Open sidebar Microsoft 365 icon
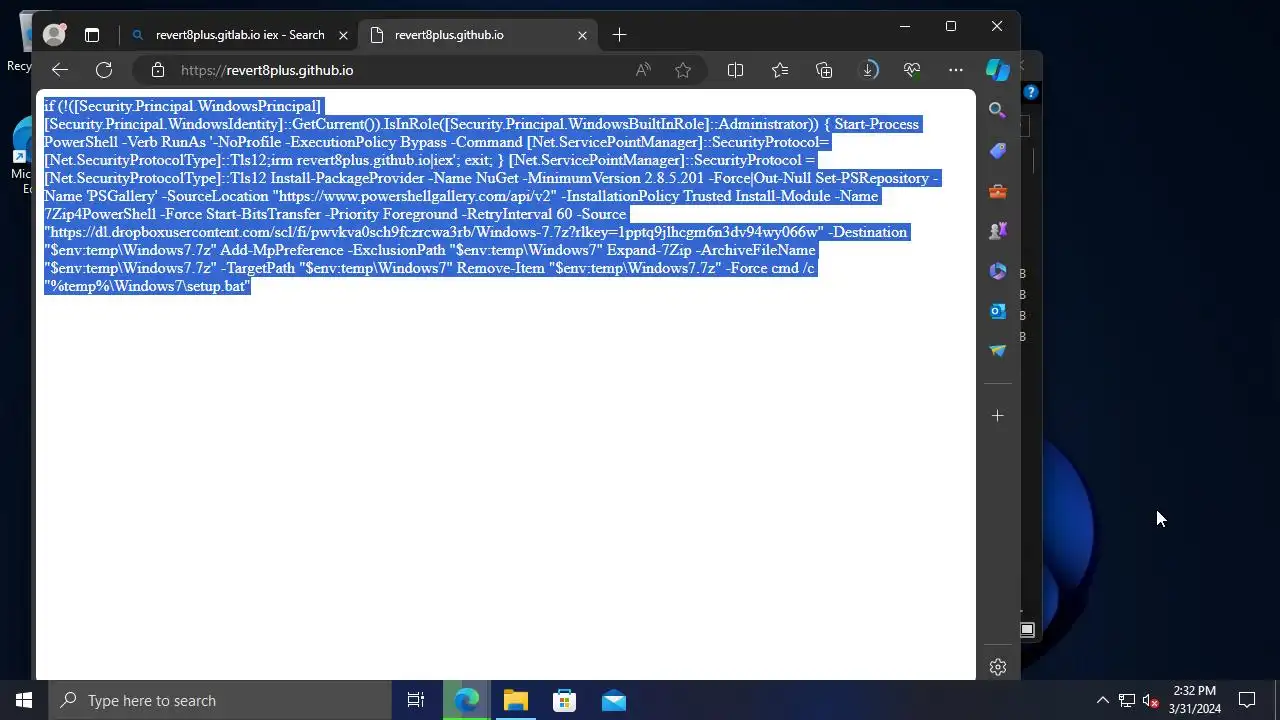 pos(997,271)
